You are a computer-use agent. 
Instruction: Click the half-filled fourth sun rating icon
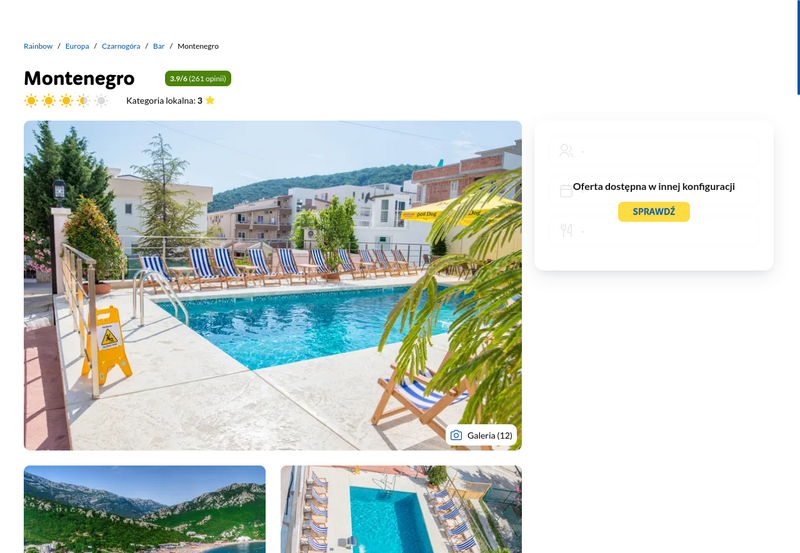[x=84, y=100]
